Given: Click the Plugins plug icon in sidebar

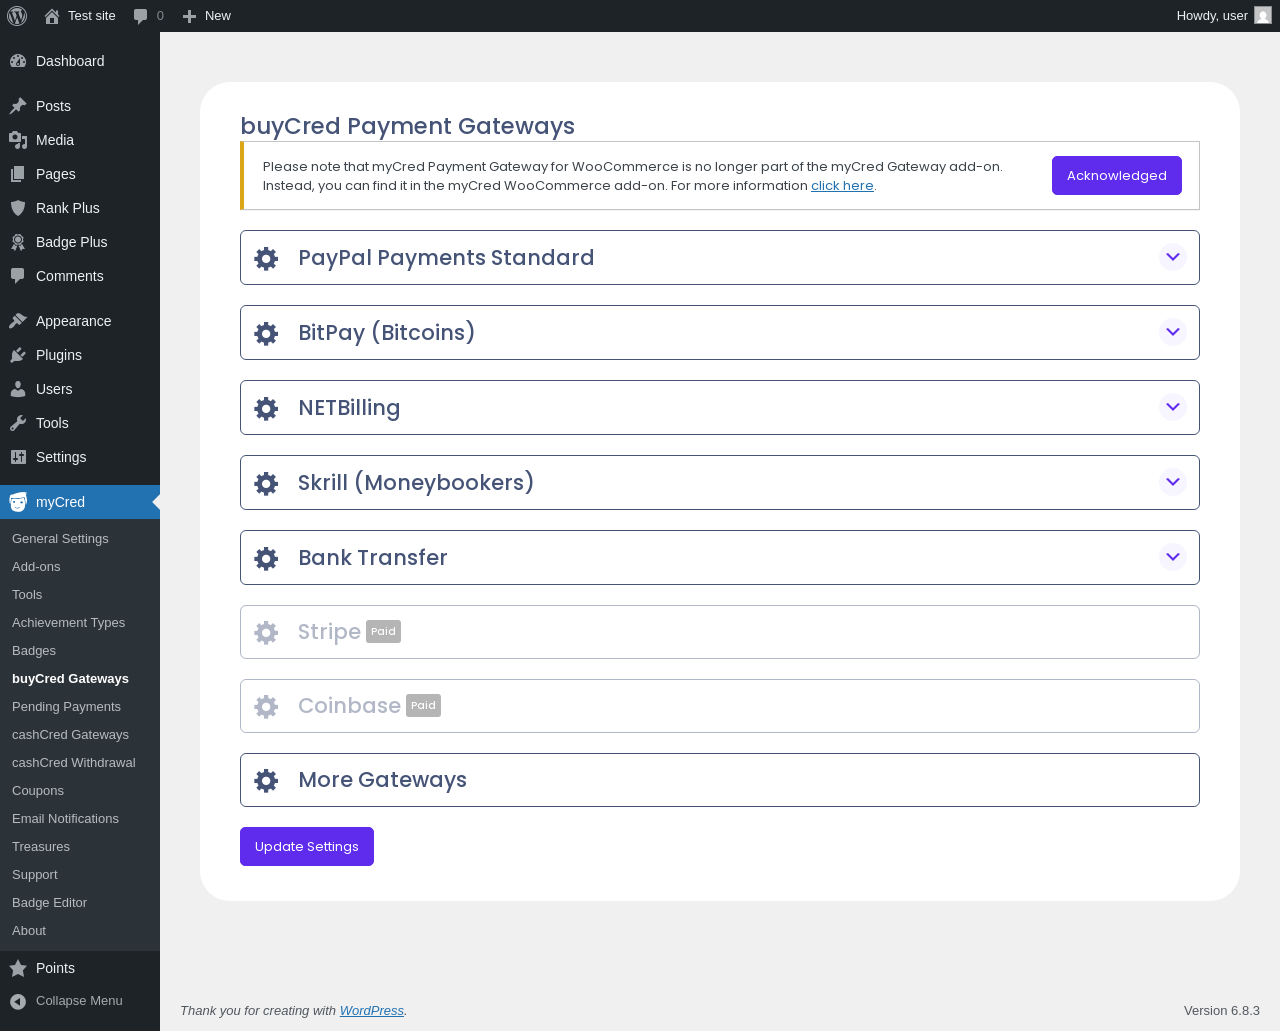Looking at the screenshot, I should (18, 355).
